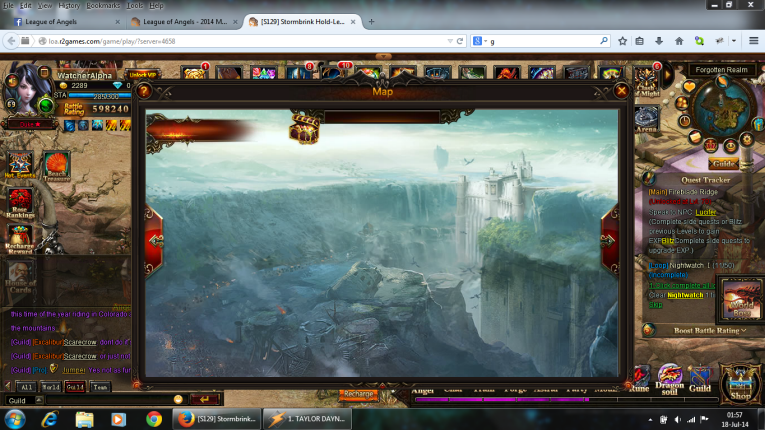
Task: Open the History menu in Firefox
Action: (69, 5)
